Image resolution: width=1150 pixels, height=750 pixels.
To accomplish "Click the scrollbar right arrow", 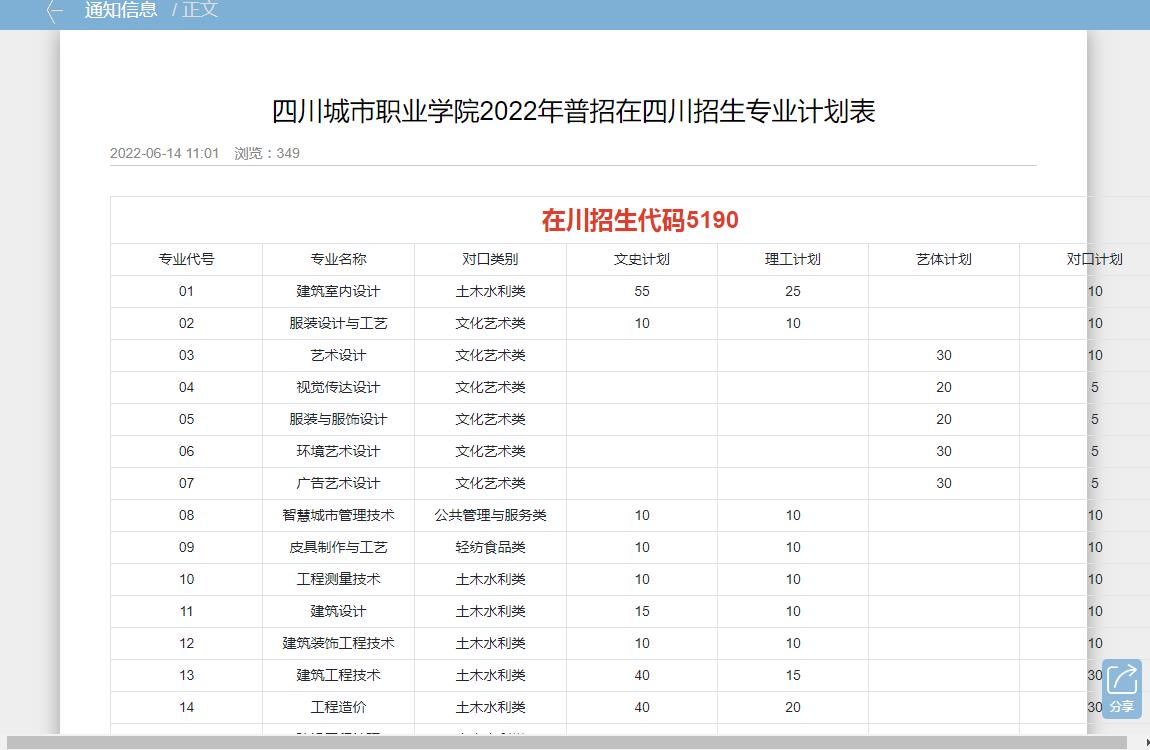I will coord(1146,743).
